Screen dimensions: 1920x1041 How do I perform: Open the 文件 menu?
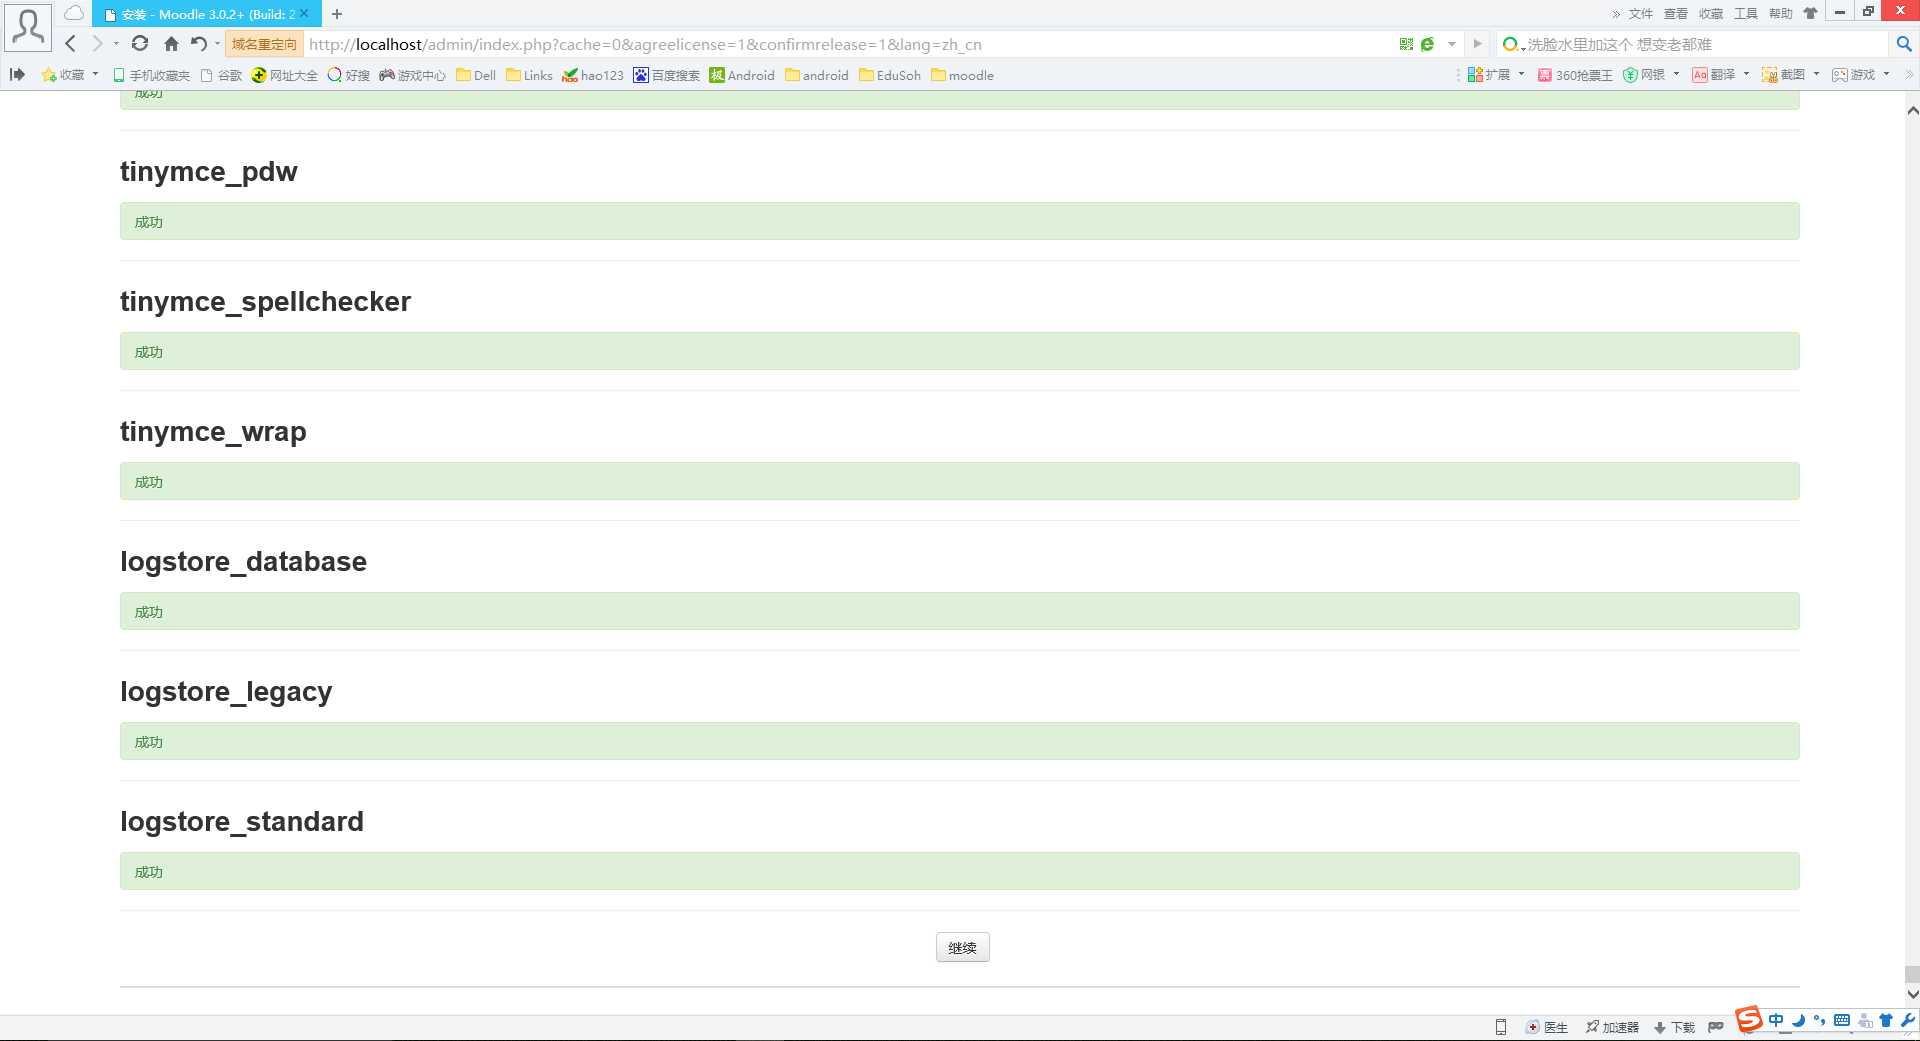(1640, 14)
